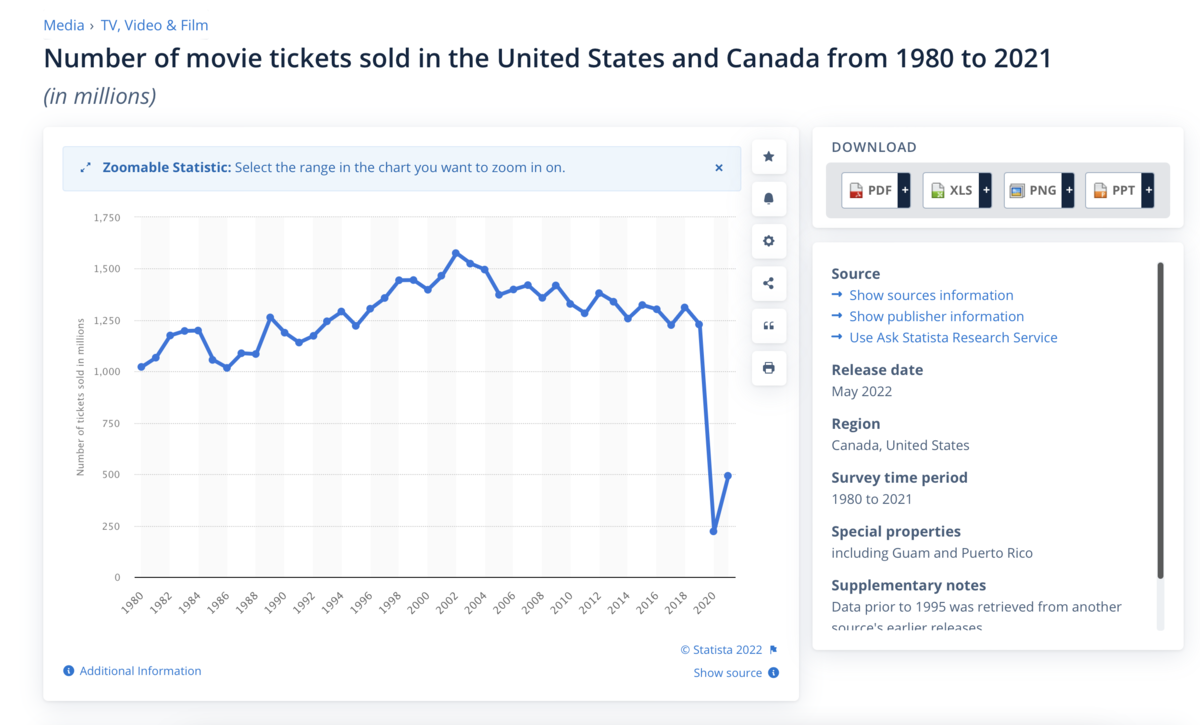1200x725 pixels.
Task: Click the share icon
Action: point(768,283)
